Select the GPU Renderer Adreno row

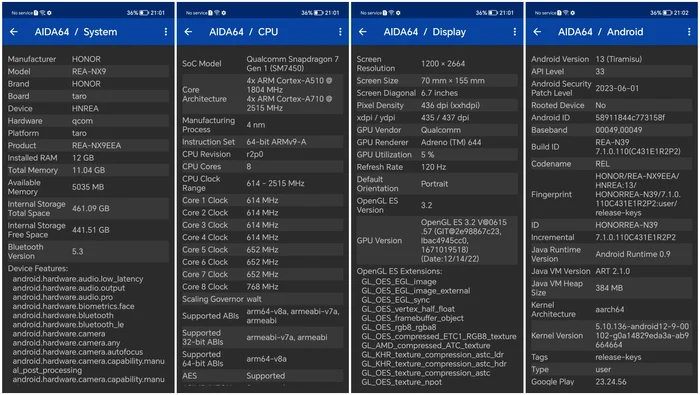pos(437,142)
